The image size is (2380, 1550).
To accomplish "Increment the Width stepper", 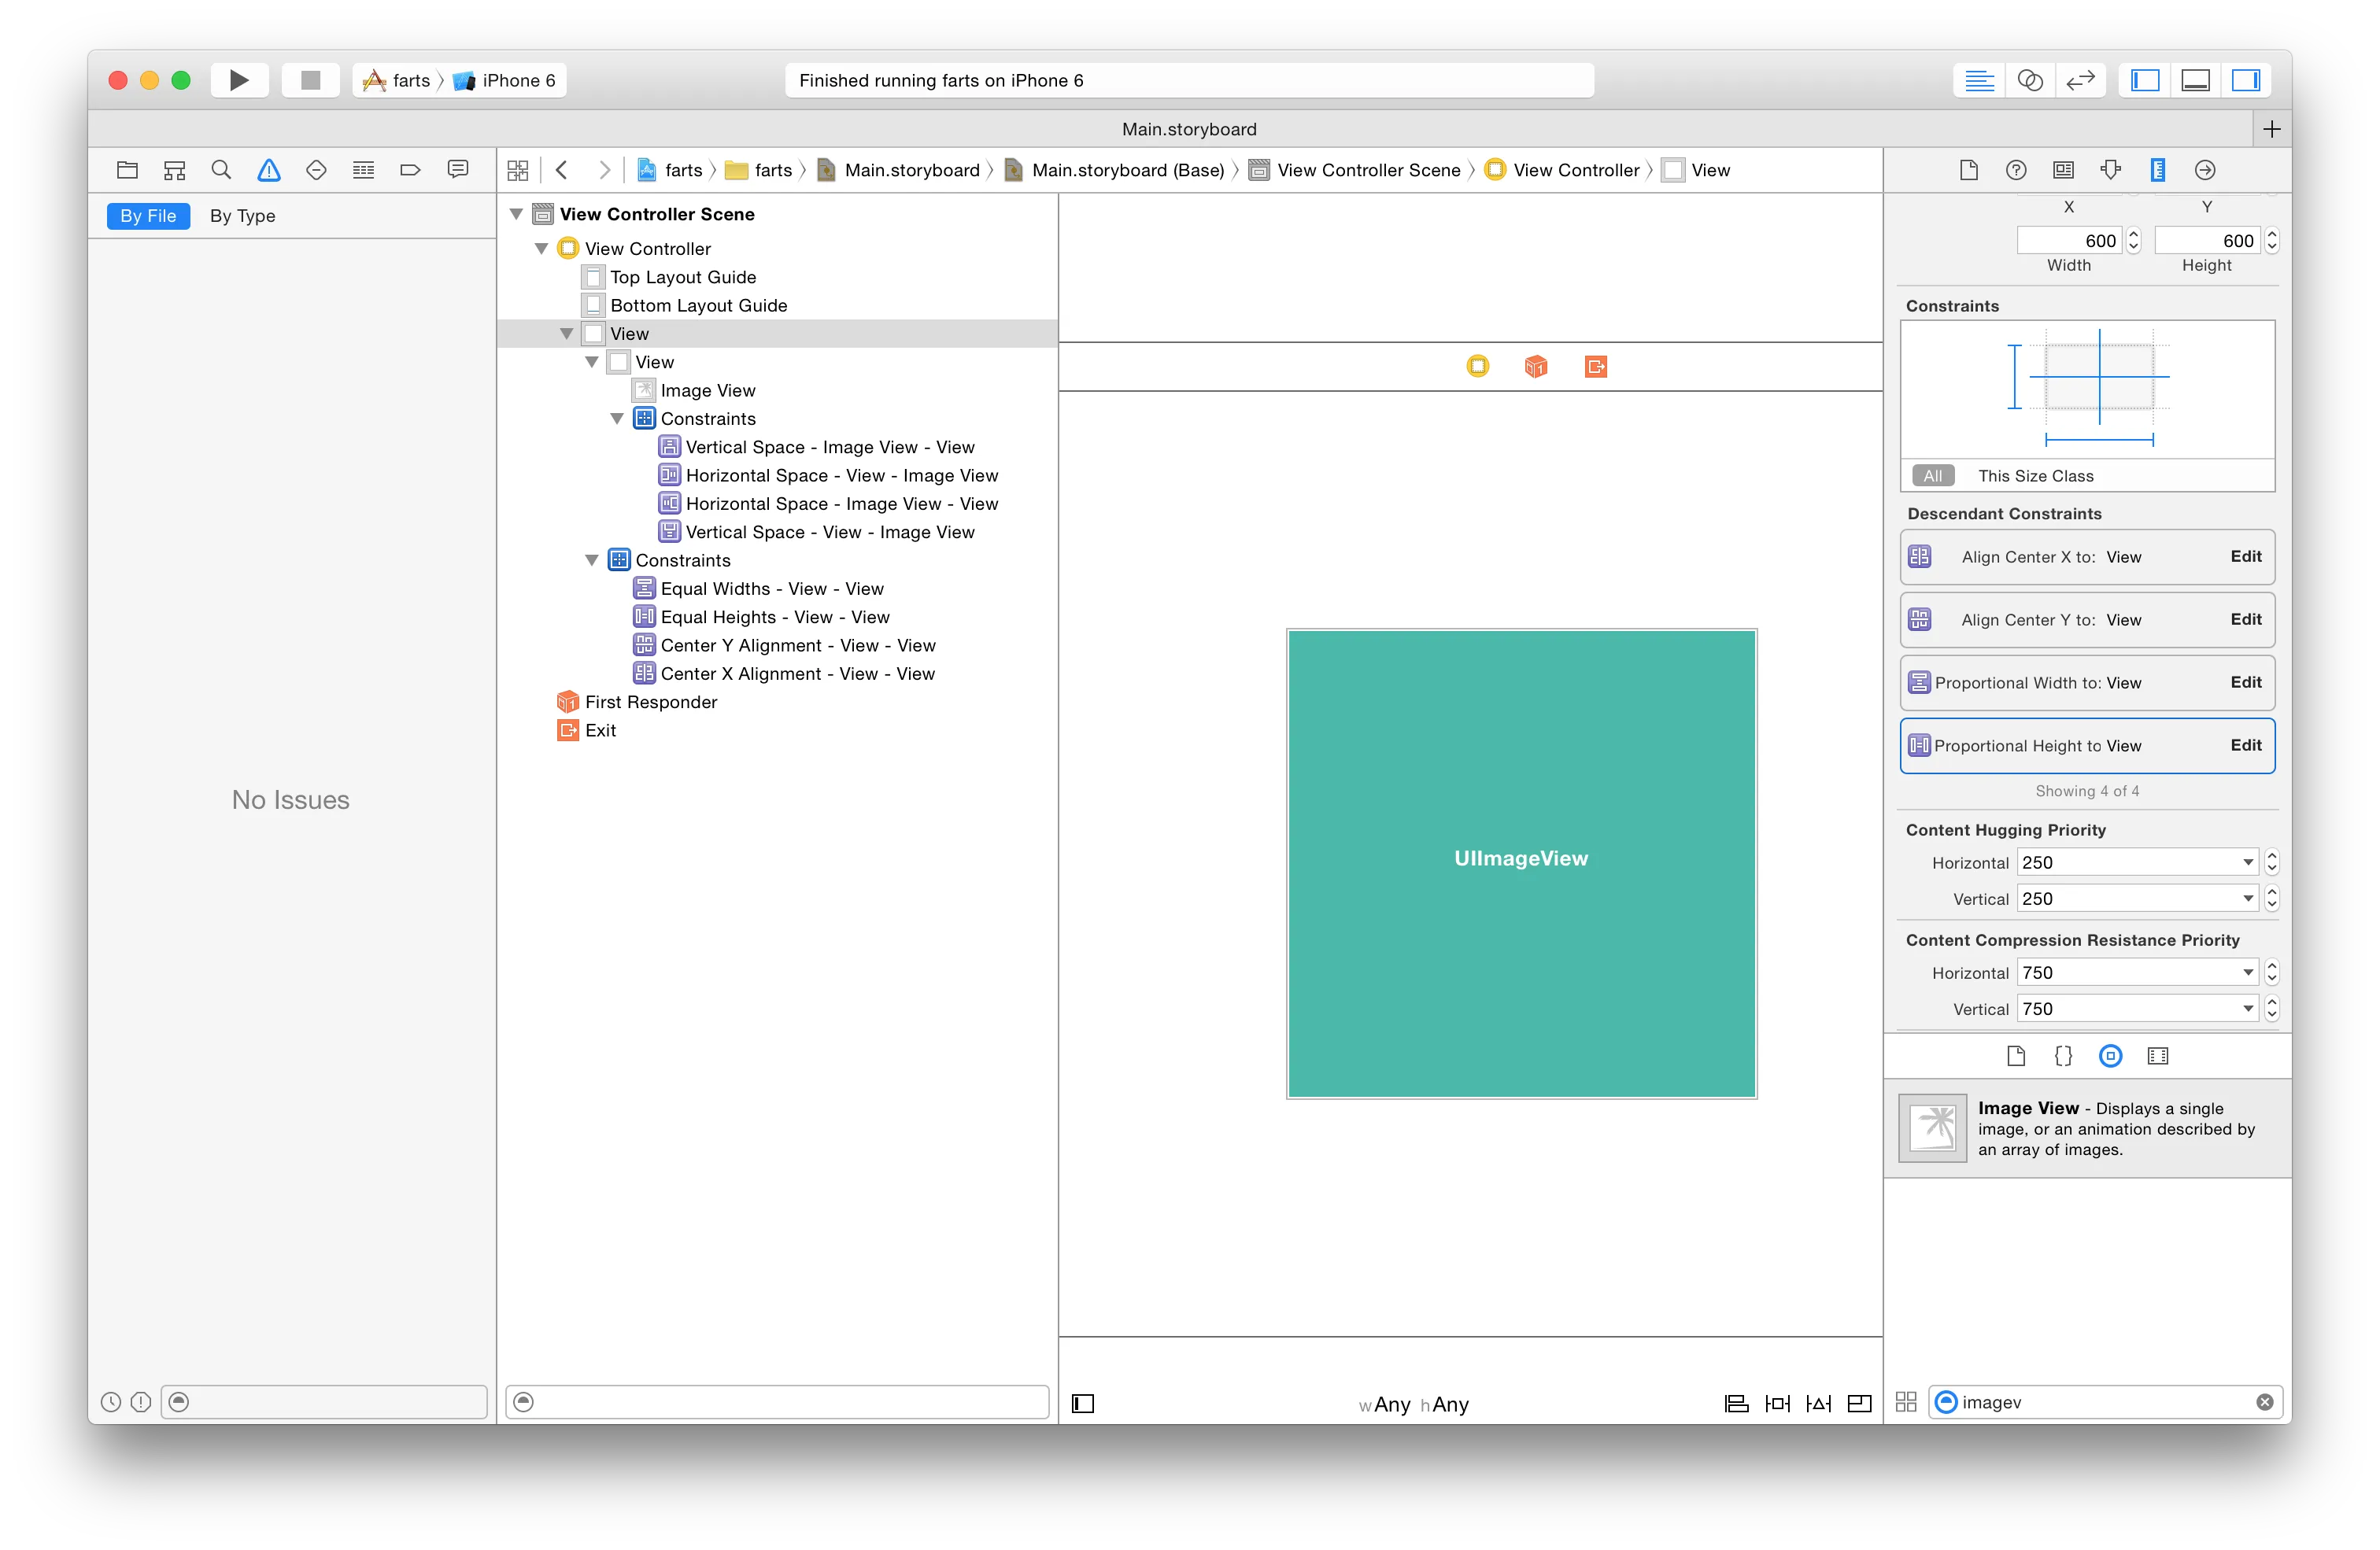I will pos(2133,235).
